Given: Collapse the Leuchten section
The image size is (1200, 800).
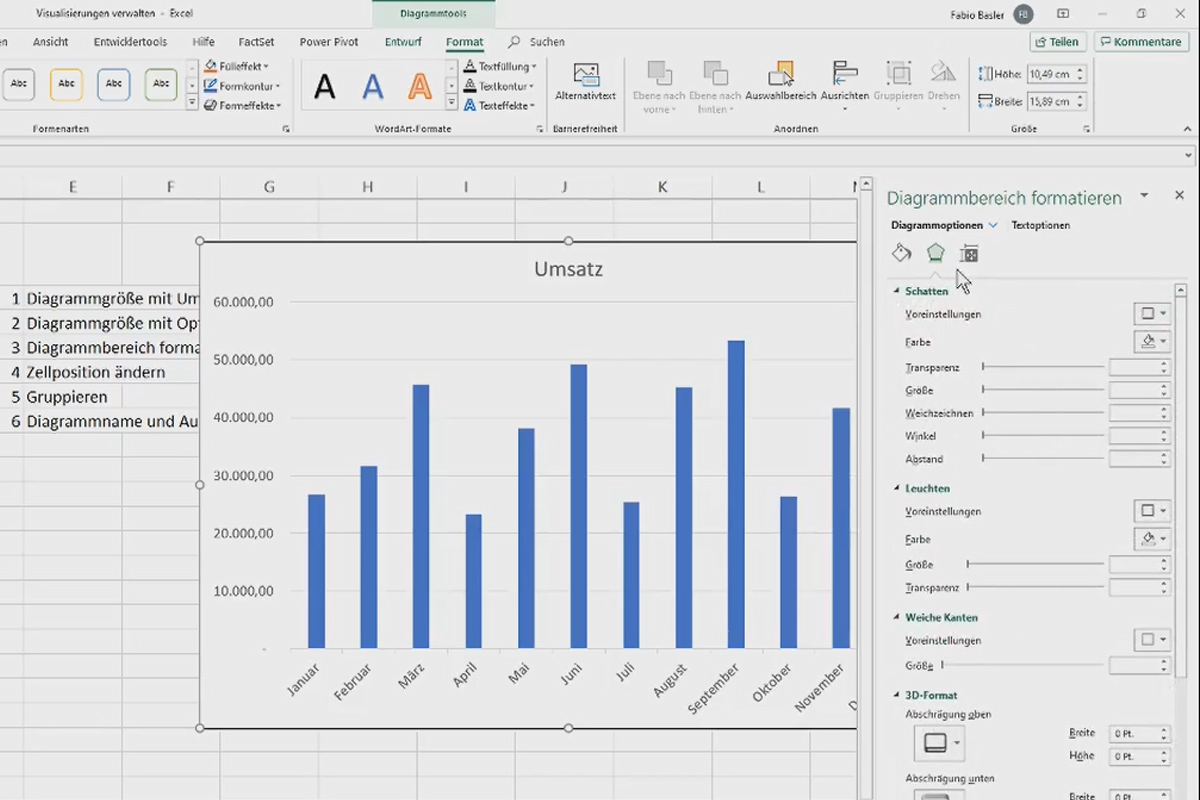Looking at the screenshot, I should 896,488.
